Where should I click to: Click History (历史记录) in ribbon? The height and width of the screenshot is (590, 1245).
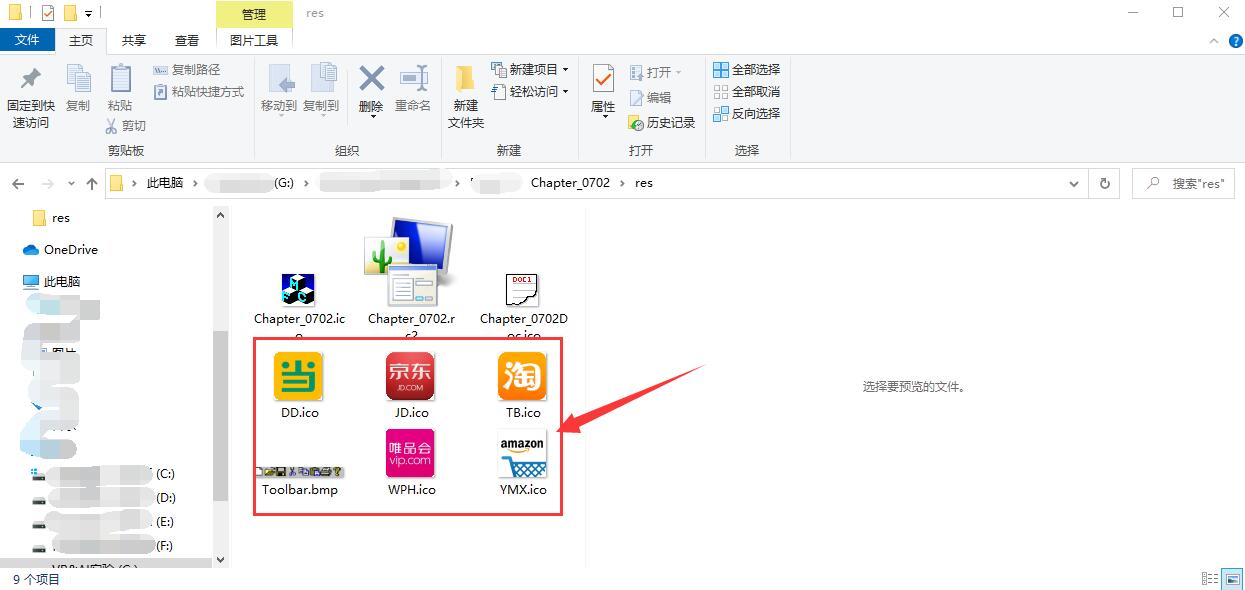[x=662, y=123]
